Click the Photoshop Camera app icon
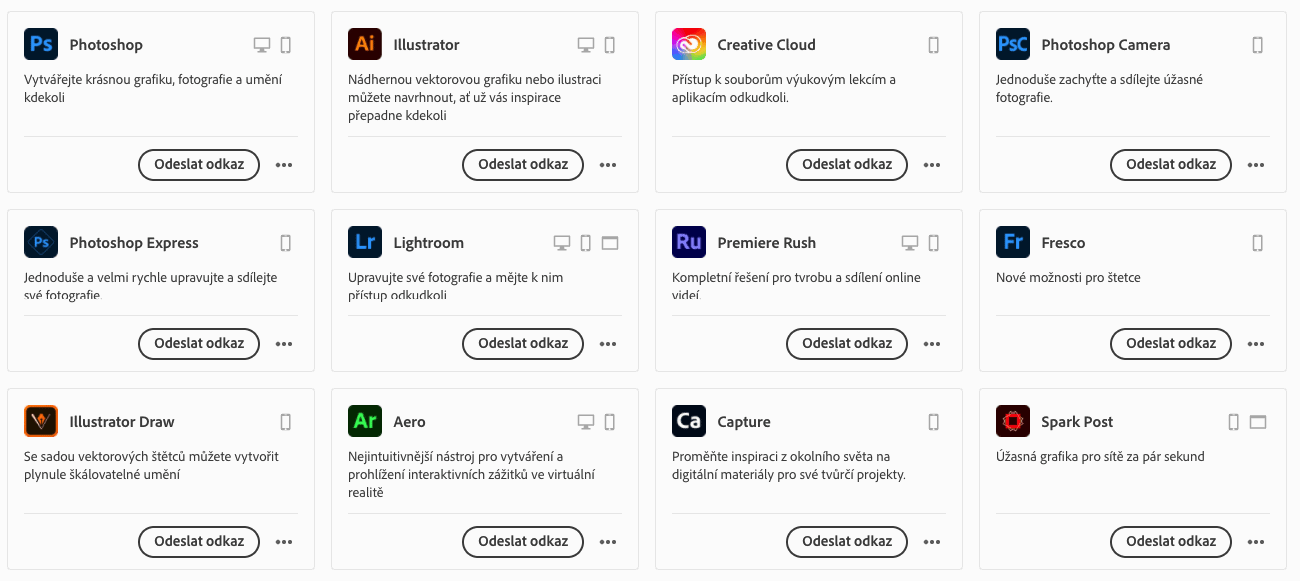Screen dimensions: 1300x581 pos(1013,45)
